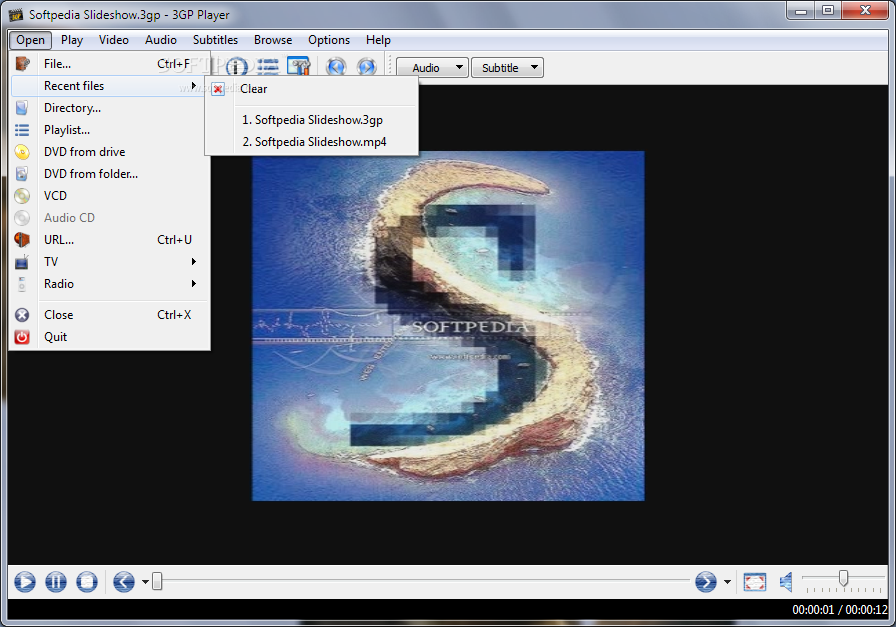Click the elapsed time 00:00:01 / 00:00:12
The width and height of the screenshot is (896, 627).
click(x=839, y=610)
